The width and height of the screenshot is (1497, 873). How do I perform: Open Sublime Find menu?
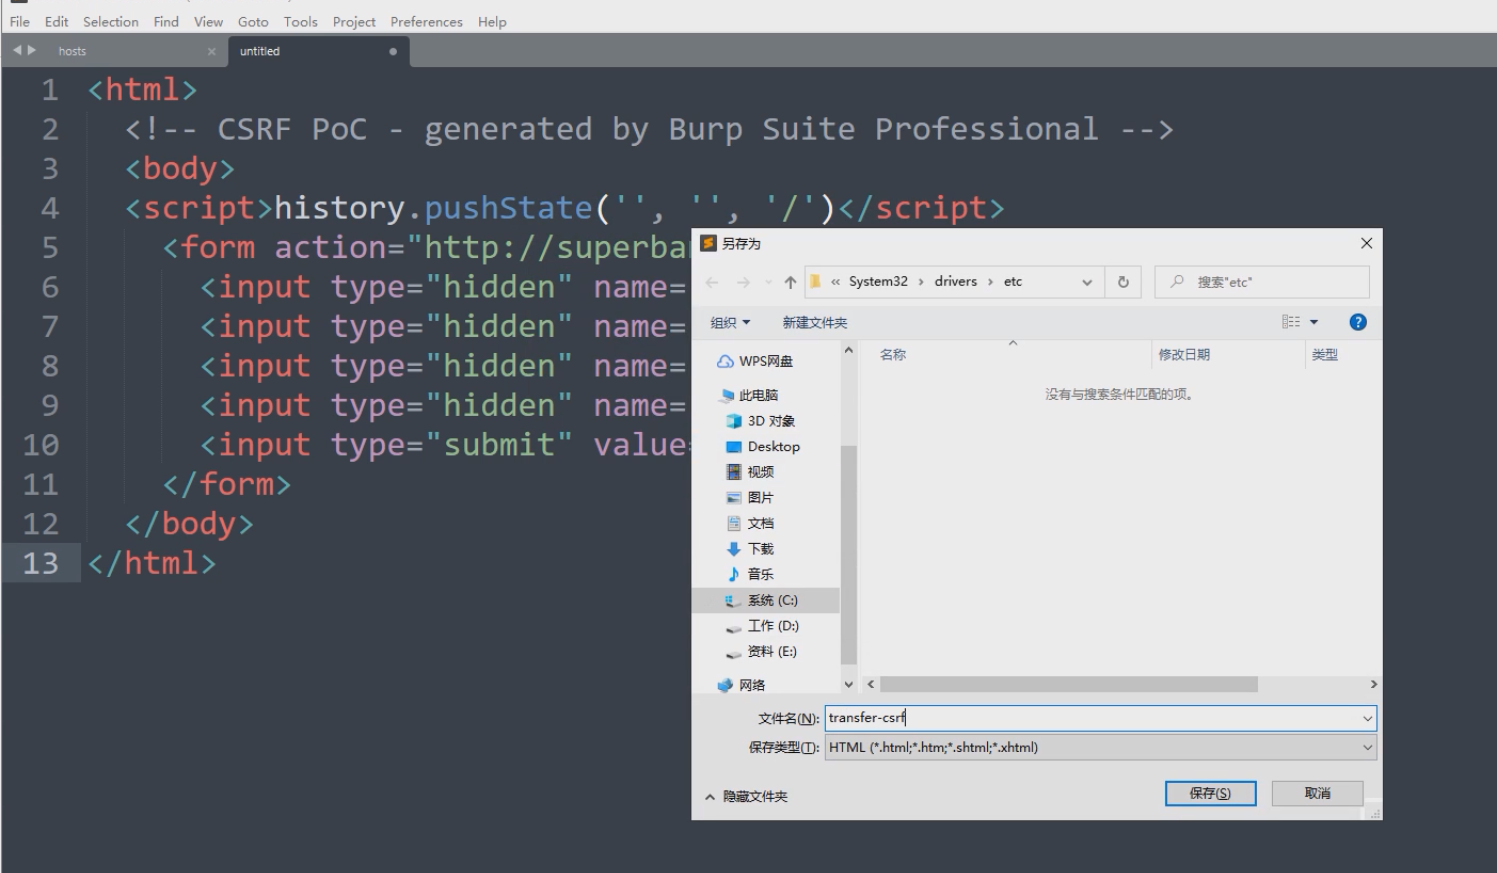point(166,21)
